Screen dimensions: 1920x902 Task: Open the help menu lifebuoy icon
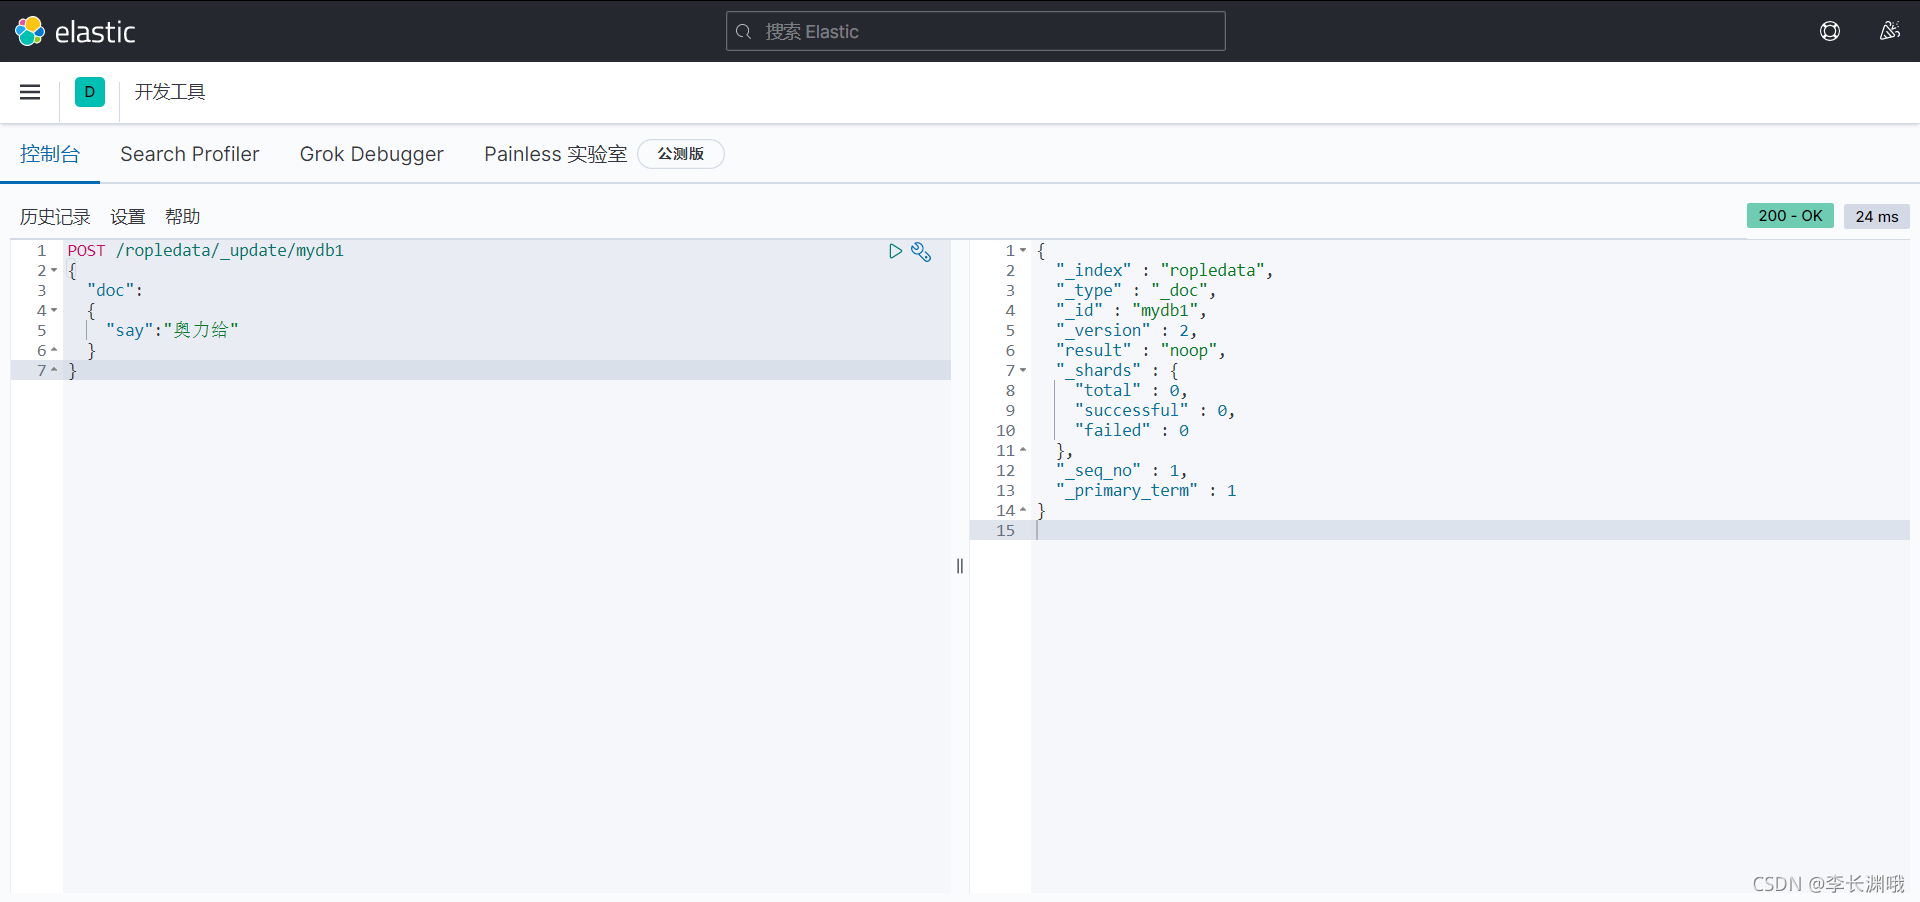coord(1830,31)
